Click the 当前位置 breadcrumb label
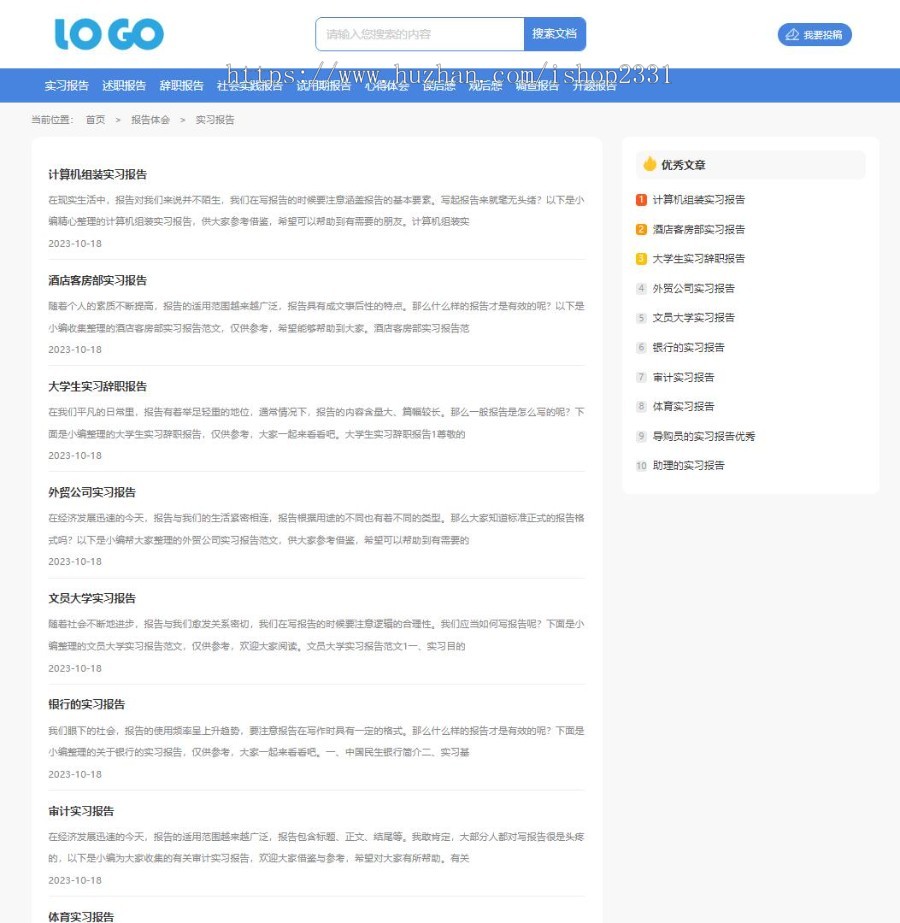This screenshot has height=923, width=900. point(52,120)
